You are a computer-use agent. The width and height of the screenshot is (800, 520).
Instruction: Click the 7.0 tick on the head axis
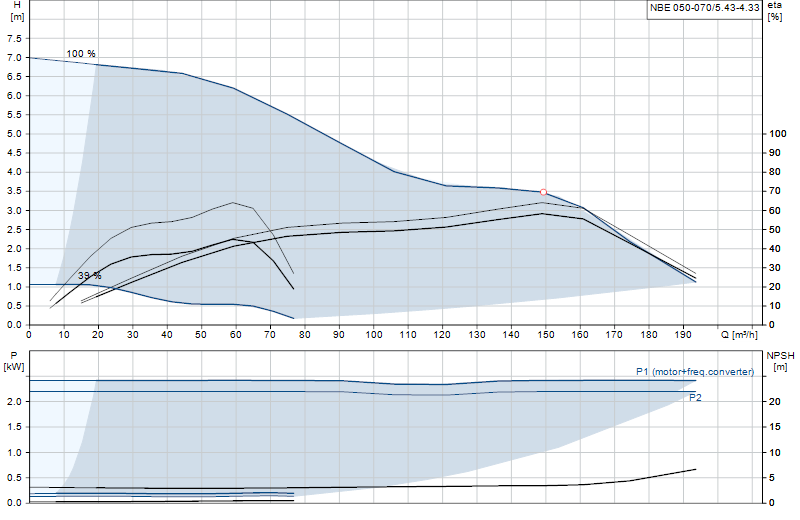[14, 58]
